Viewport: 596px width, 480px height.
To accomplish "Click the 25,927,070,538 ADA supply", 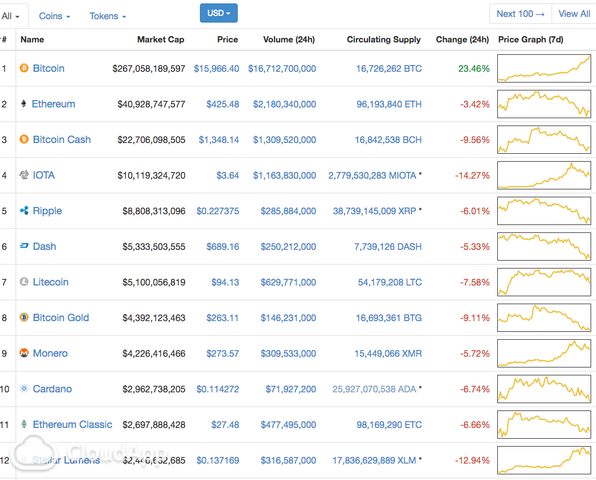I will [374, 389].
